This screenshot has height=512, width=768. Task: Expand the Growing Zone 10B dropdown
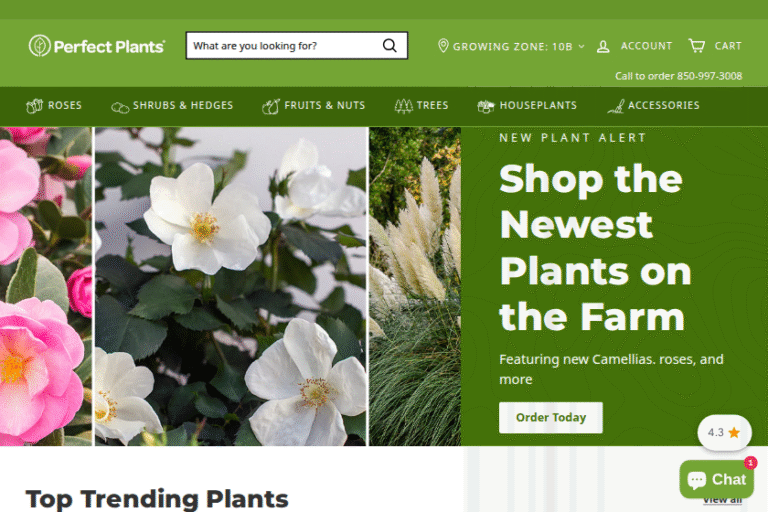pyautogui.click(x=511, y=47)
